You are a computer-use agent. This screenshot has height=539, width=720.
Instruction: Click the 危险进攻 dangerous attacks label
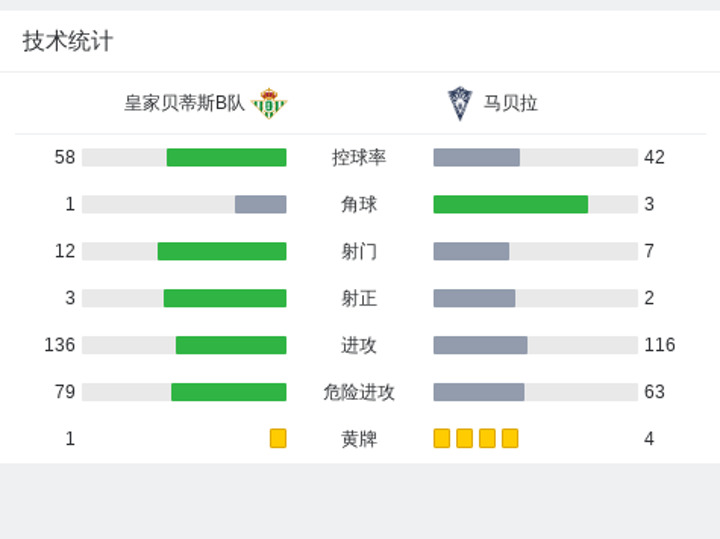pyautogui.click(x=359, y=392)
